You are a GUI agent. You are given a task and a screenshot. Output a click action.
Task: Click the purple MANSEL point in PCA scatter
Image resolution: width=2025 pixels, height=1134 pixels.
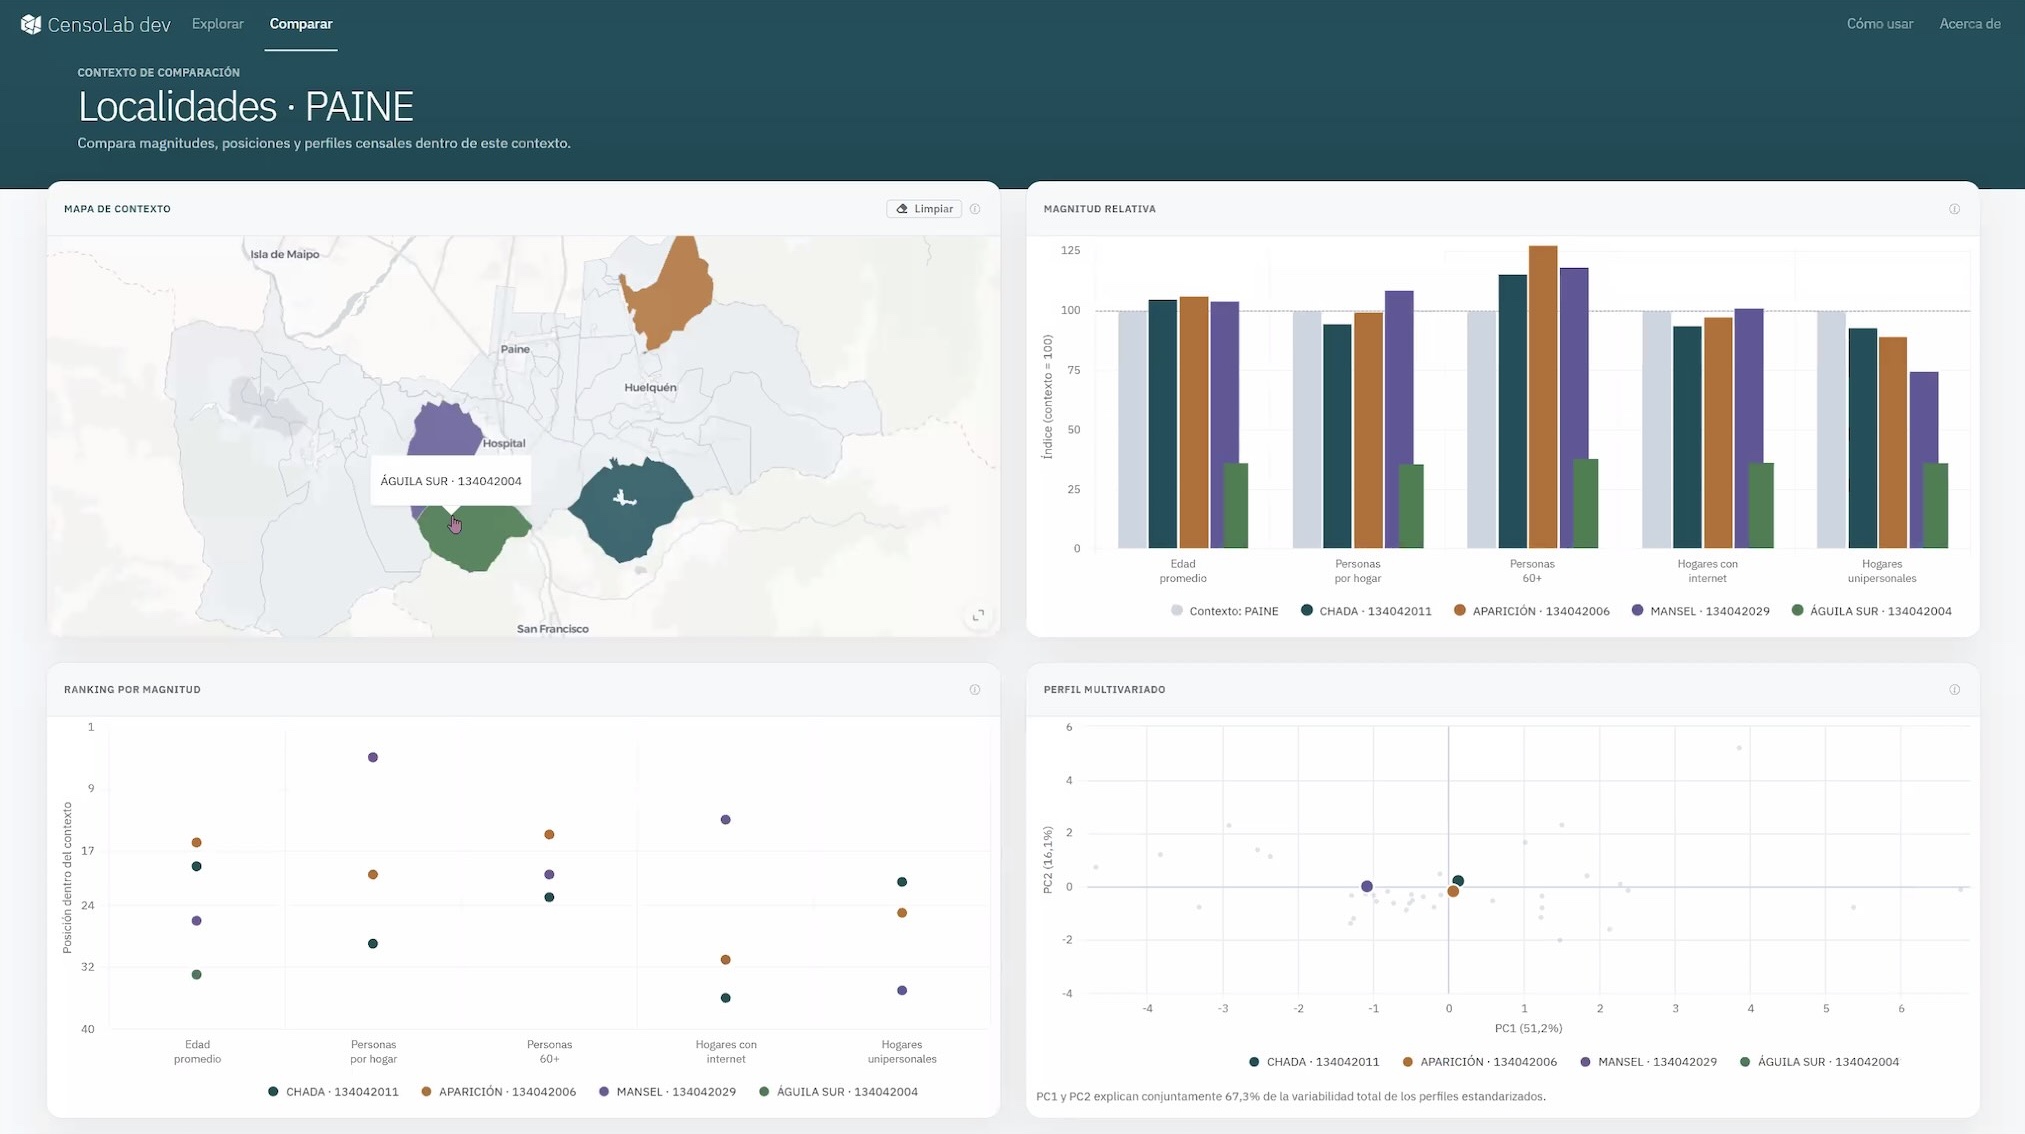(x=1366, y=887)
